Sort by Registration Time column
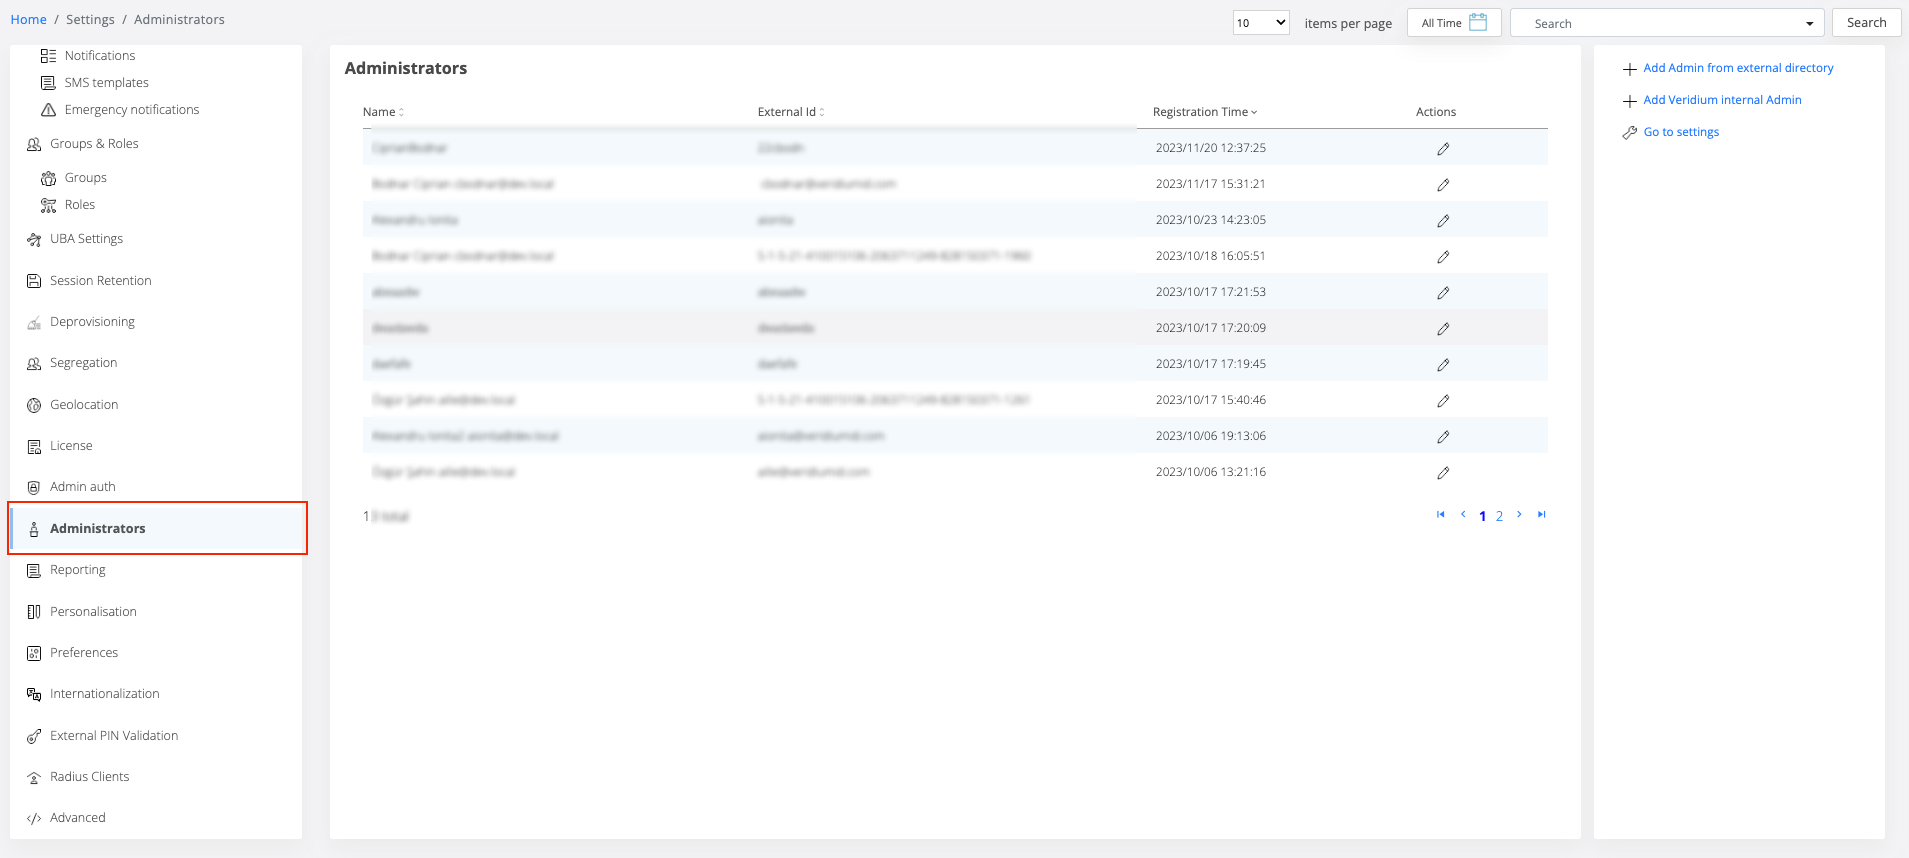1909x858 pixels. click(x=1204, y=112)
